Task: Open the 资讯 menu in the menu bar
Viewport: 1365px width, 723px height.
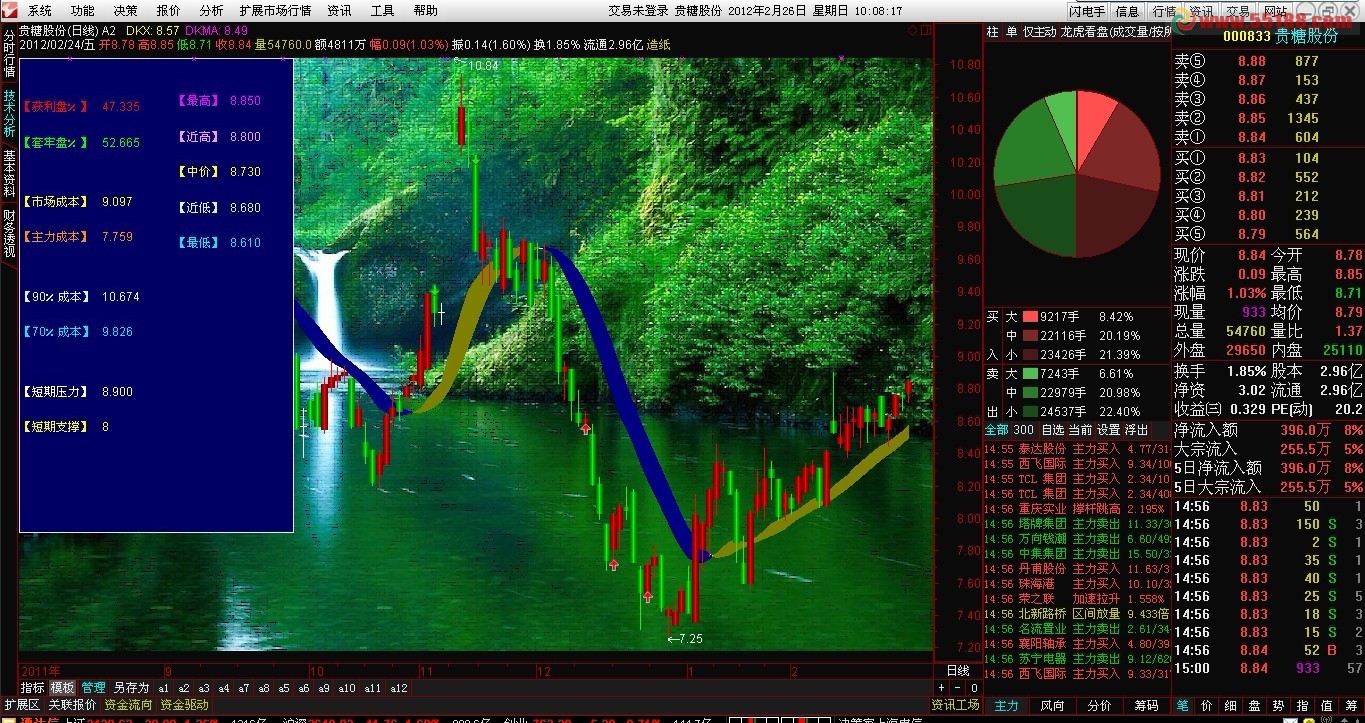Action: coord(339,11)
